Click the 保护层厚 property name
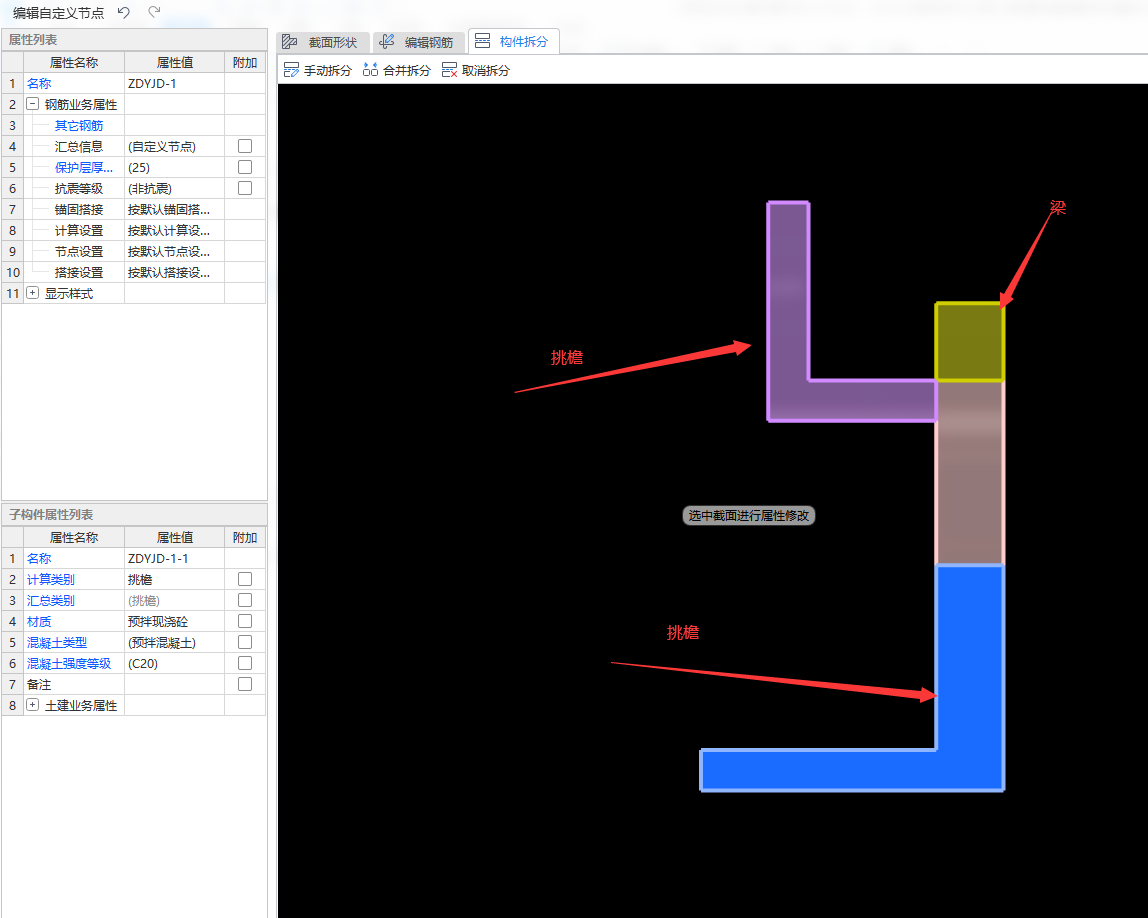The height and width of the screenshot is (918, 1148). coord(83,168)
